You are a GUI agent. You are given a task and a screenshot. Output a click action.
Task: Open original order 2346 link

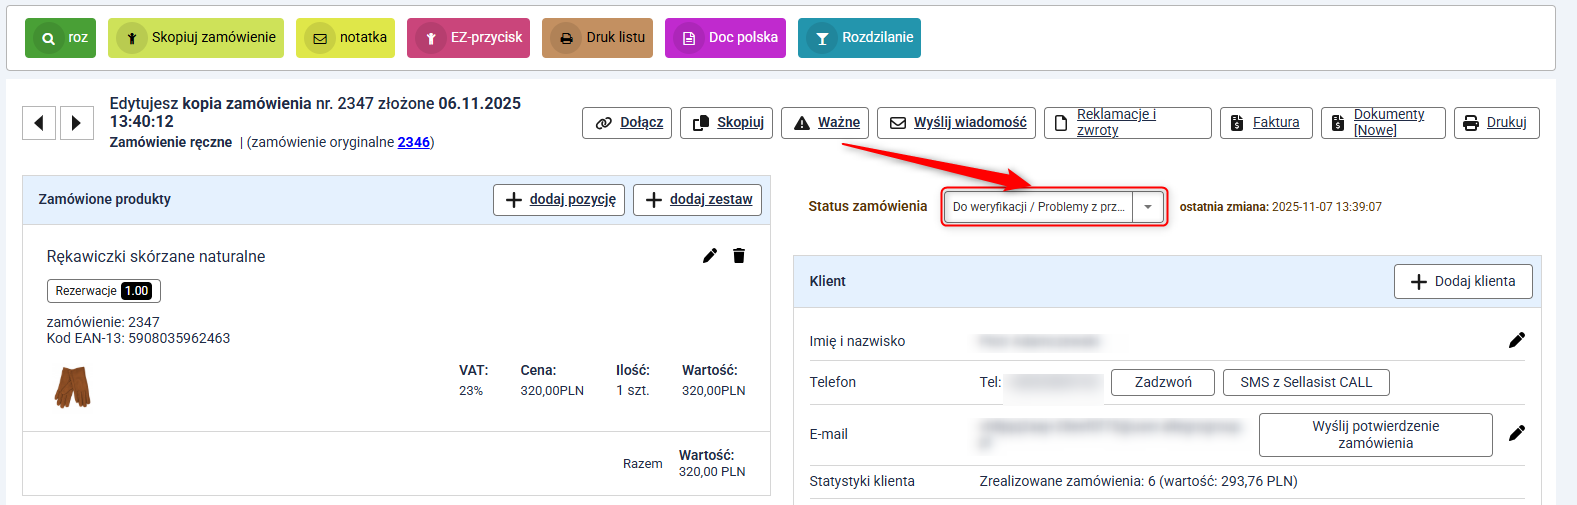413,142
